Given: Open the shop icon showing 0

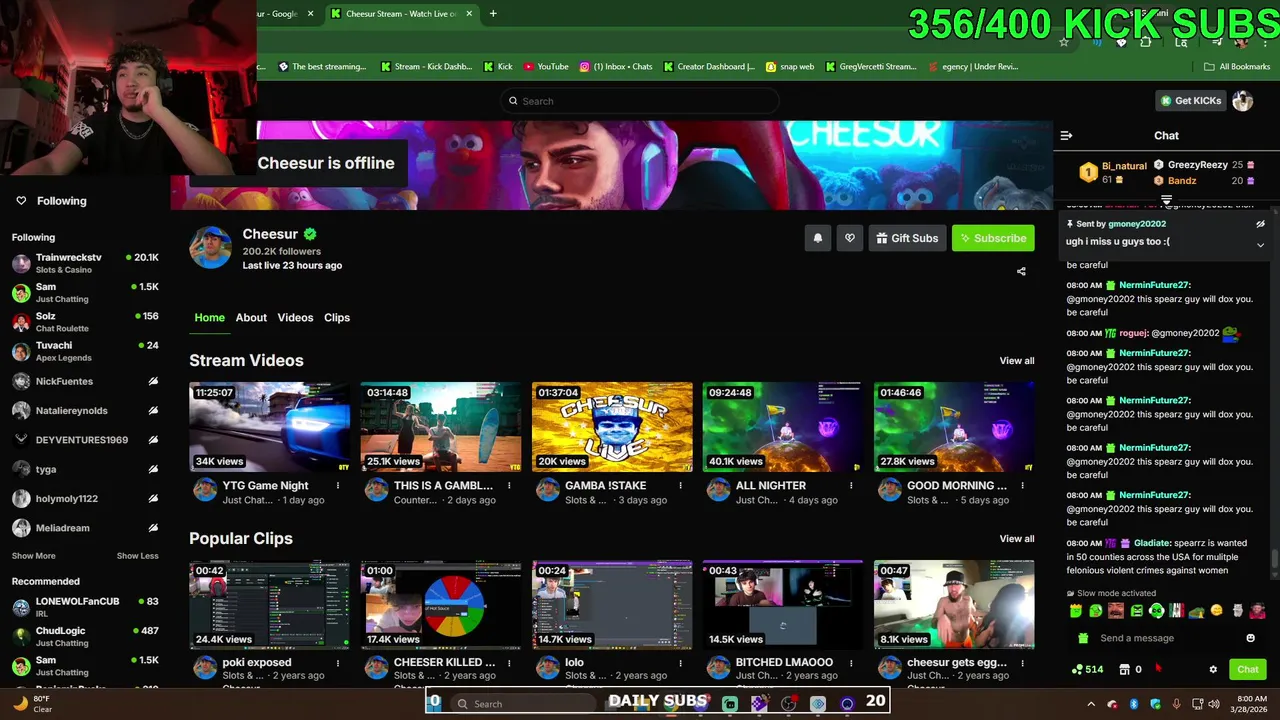Looking at the screenshot, I should point(1130,669).
